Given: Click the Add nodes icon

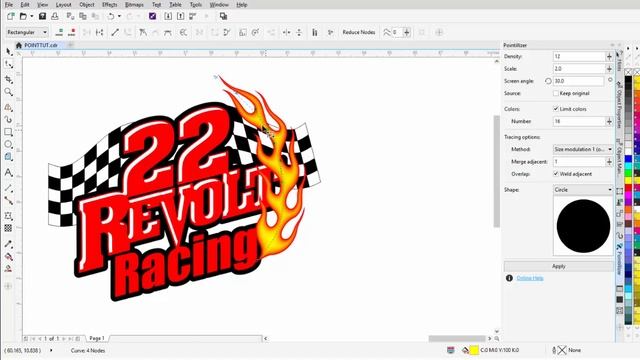Looking at the screenshot, I should (60, 32).
